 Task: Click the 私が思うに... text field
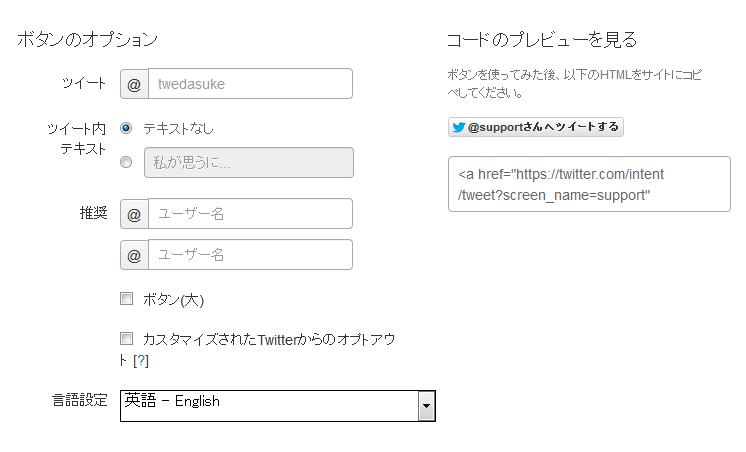tap(249, 163)
